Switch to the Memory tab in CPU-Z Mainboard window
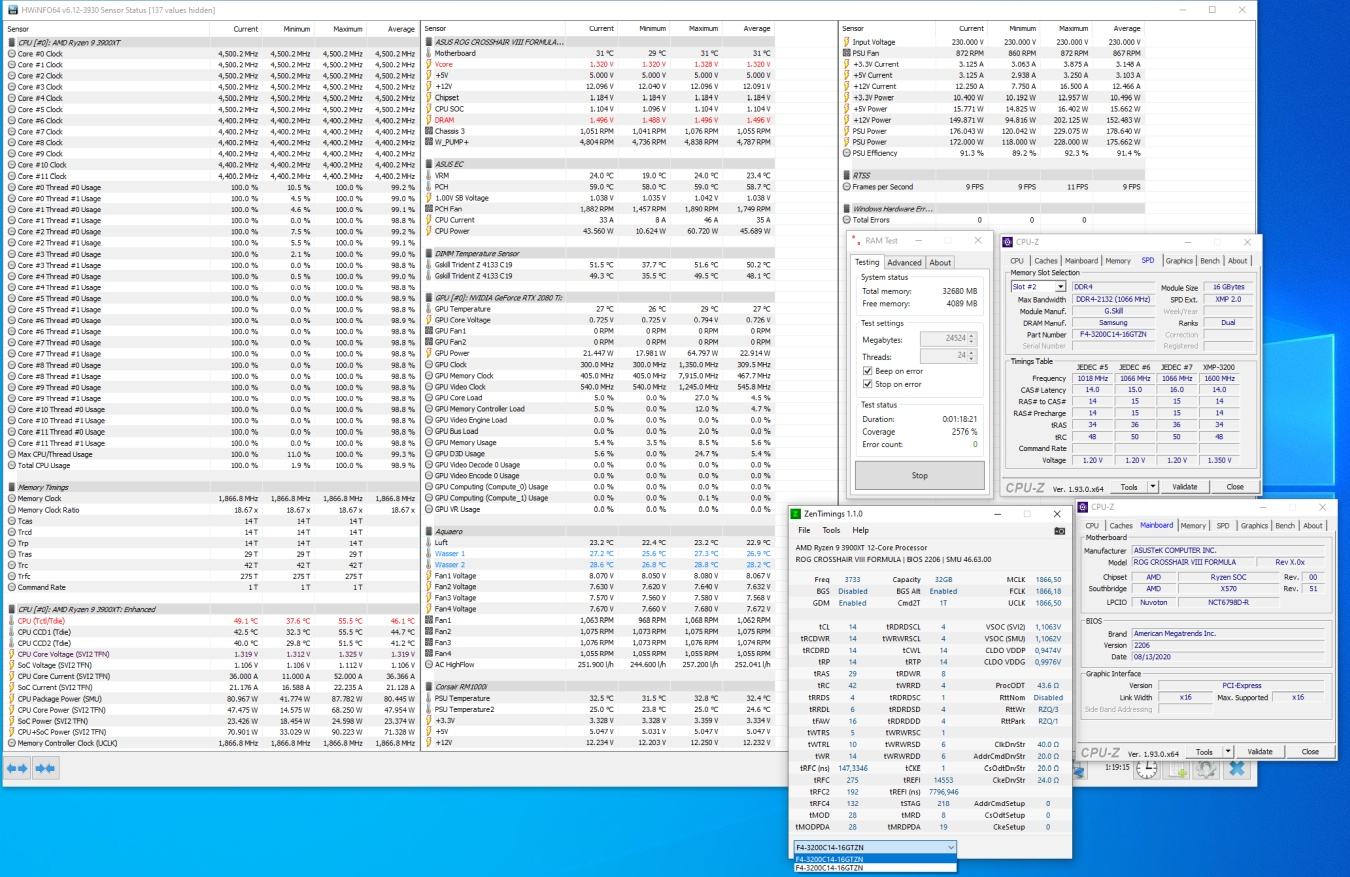Image resolution: width=1350 pixels, height=877 pixels. [1193, 525]
